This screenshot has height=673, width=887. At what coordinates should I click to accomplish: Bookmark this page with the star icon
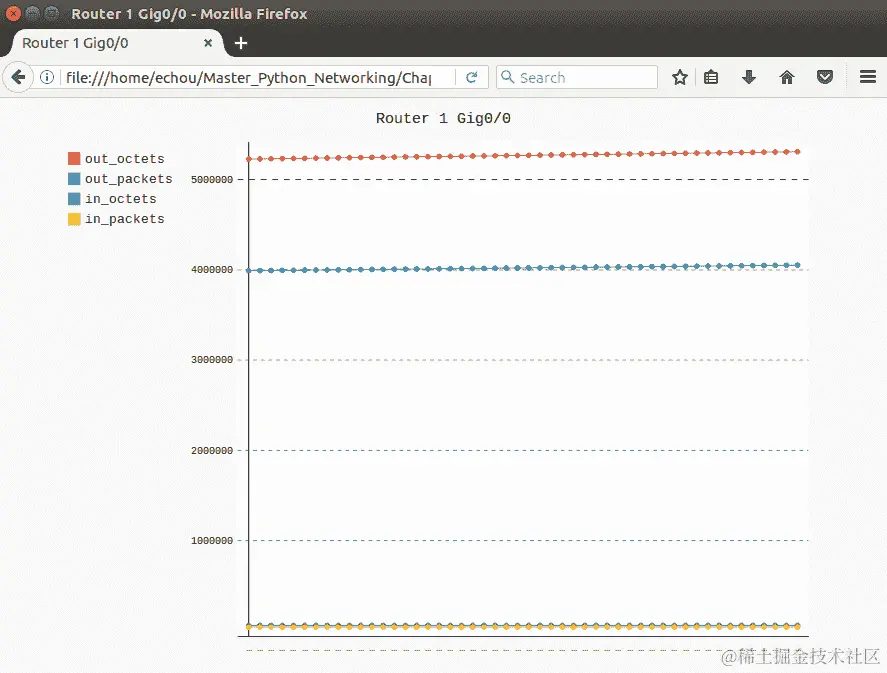tap(679, 77)
